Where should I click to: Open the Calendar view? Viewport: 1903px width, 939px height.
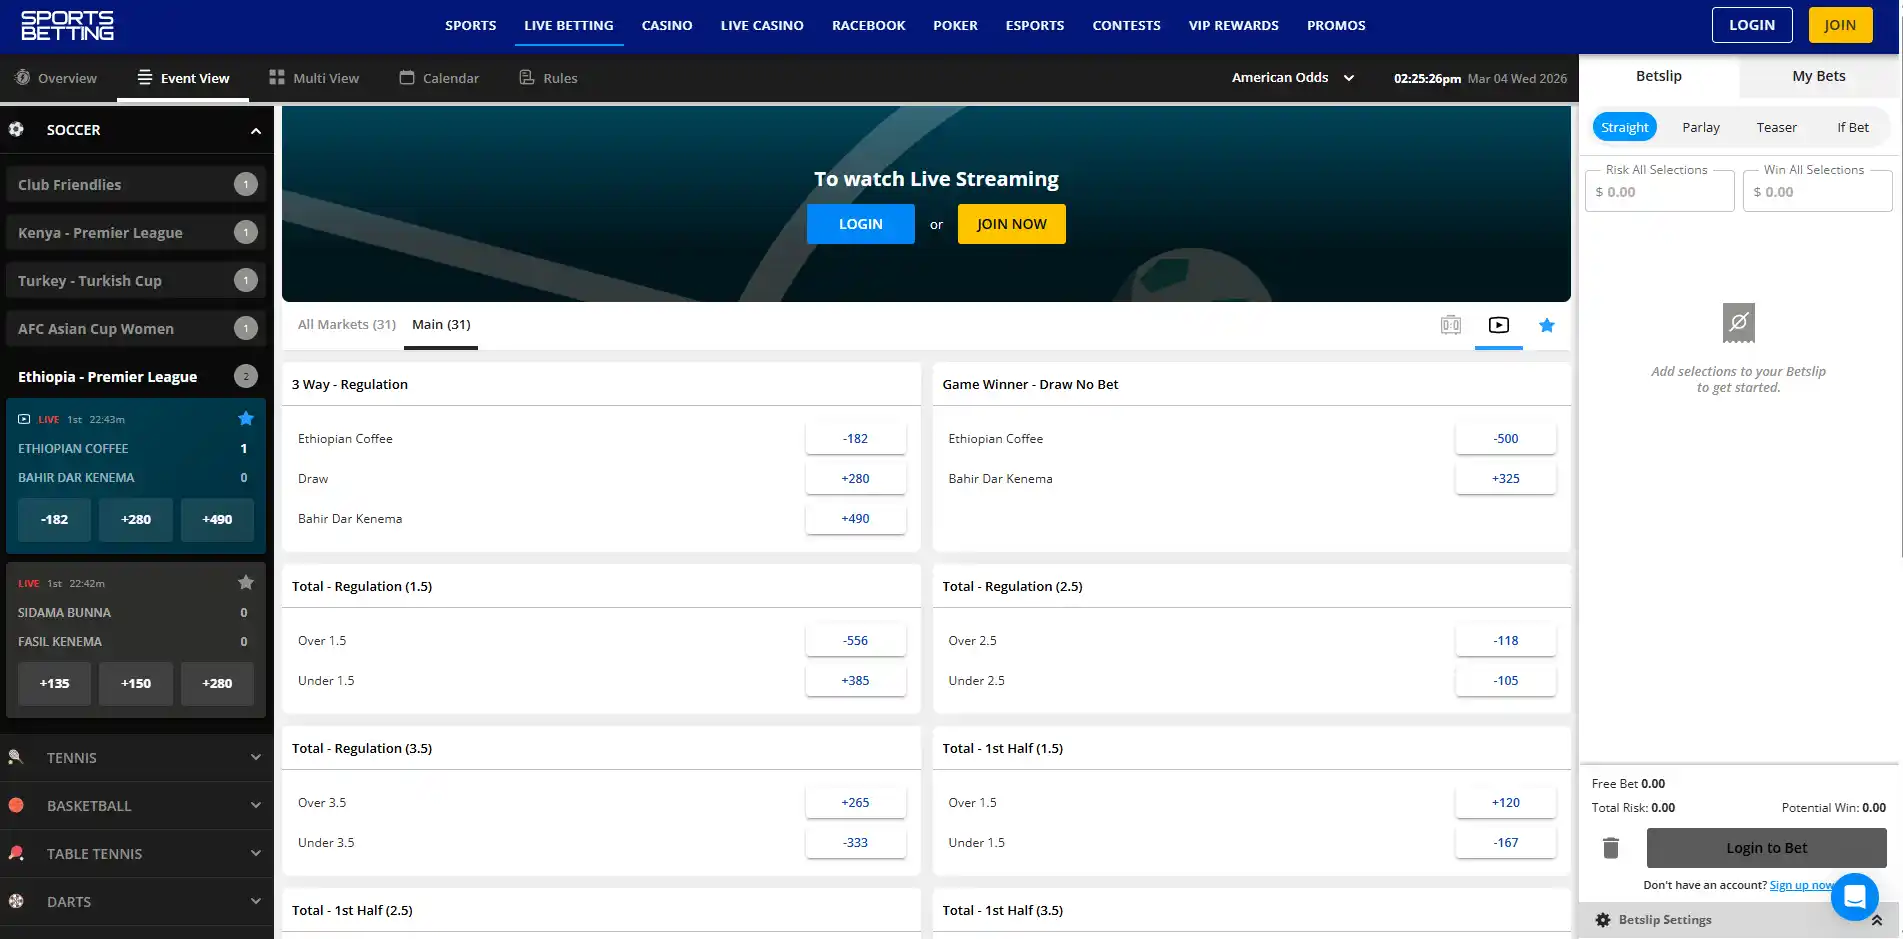pyautogui.click(x=439, y=78)
